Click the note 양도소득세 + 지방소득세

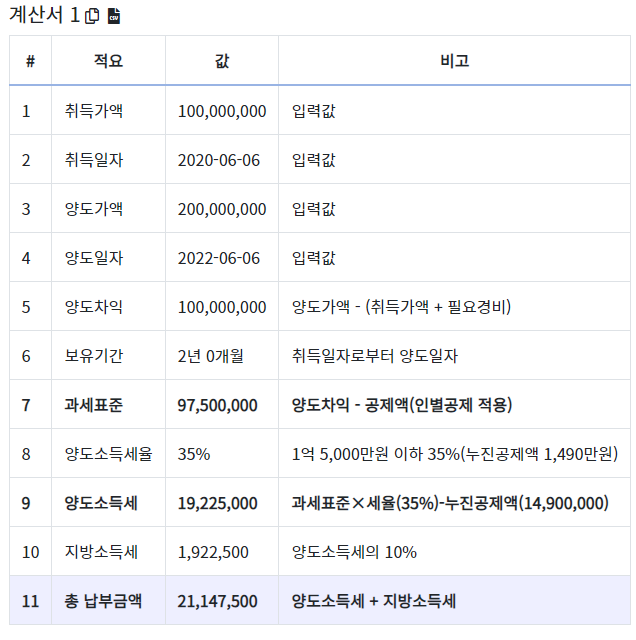(x=374, y=601)
